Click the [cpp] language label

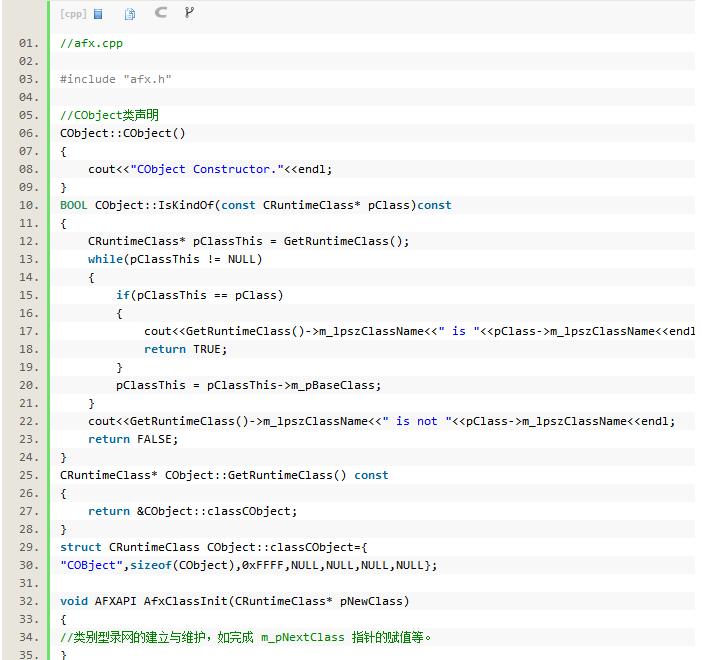(x=73, y=14)
